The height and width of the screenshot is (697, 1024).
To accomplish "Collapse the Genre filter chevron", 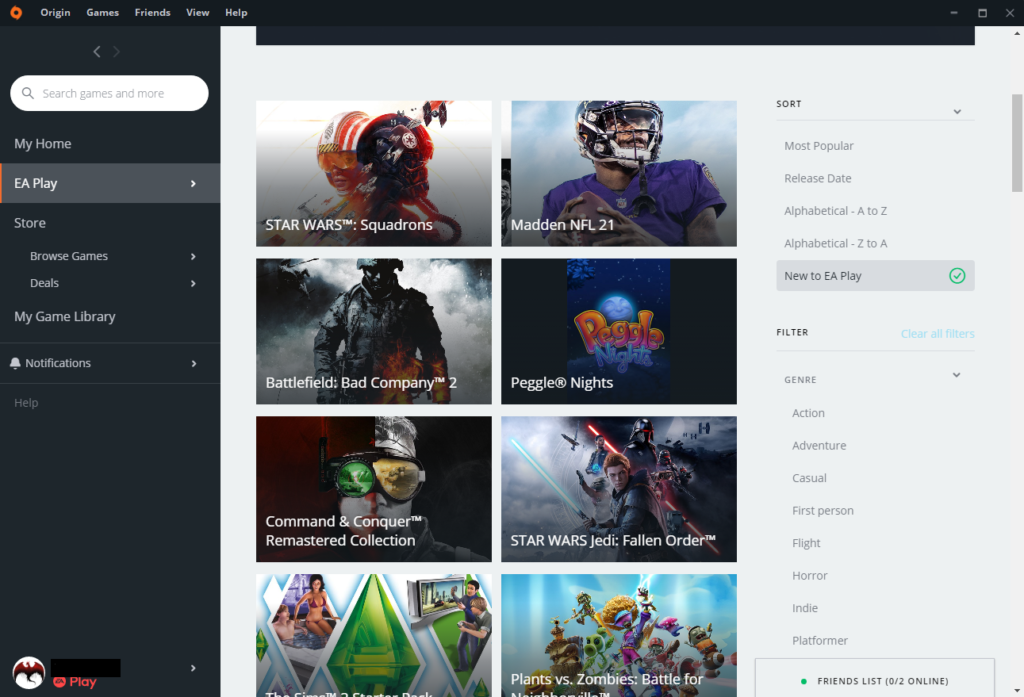I will (956, 375).
